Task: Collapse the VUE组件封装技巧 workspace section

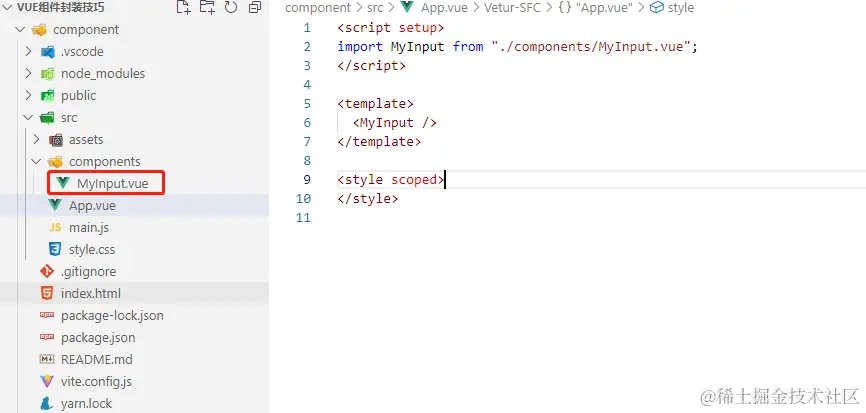Action: pos(7,7)
